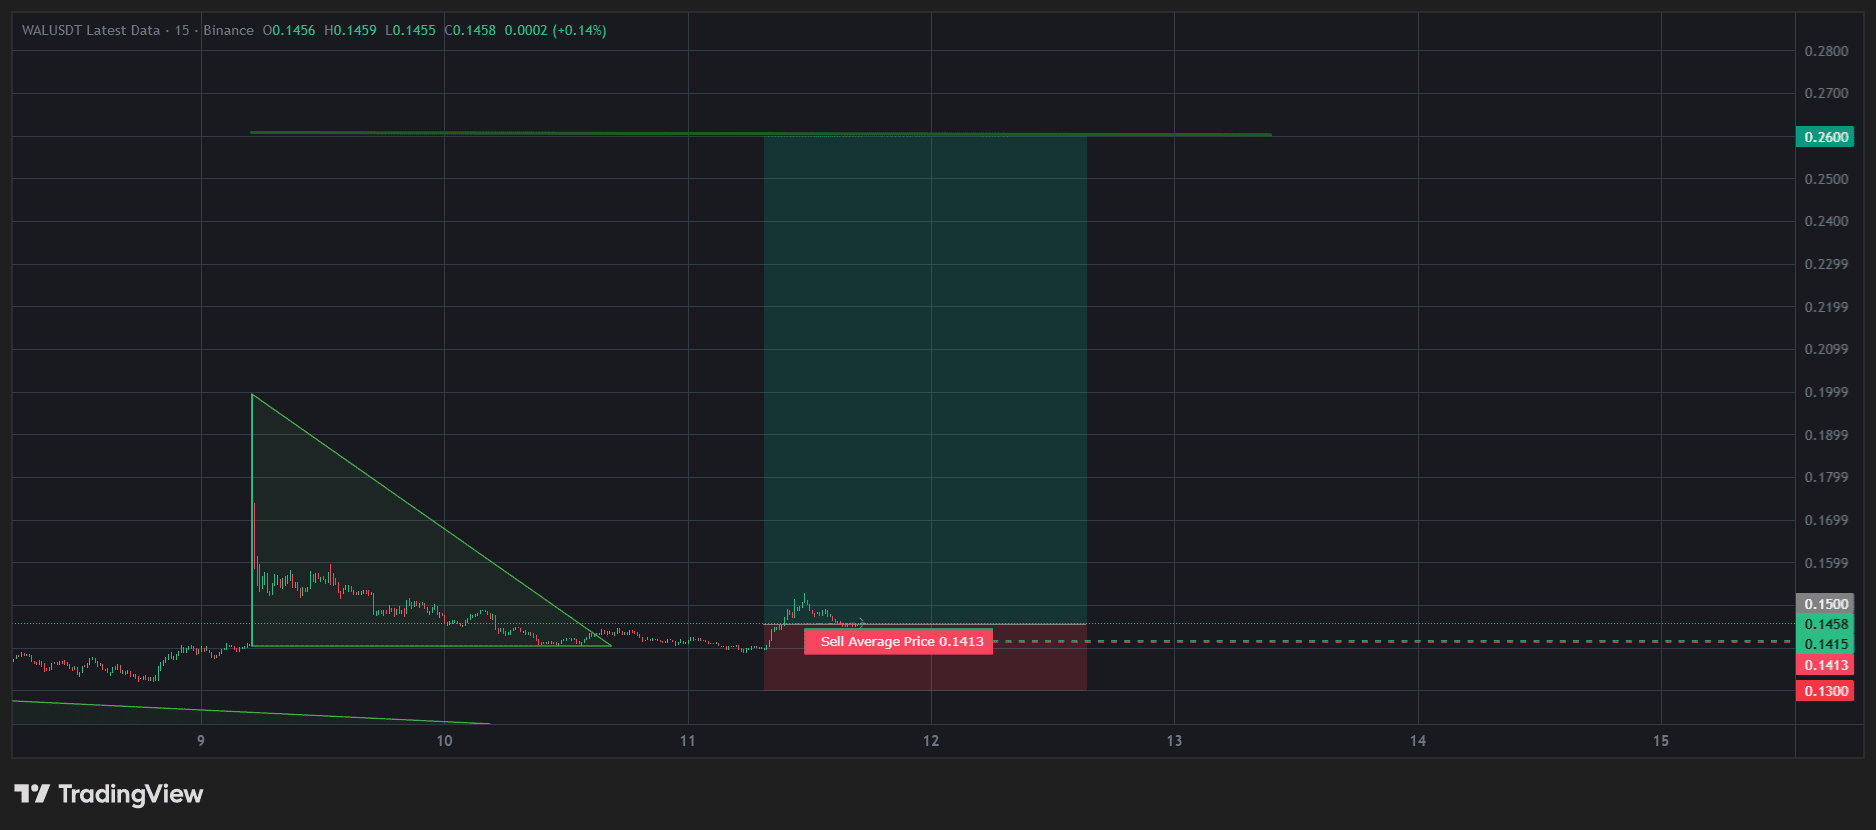Click date 12 on the time axis
This screenshot has width=1876, height=830.
[x=931, y=741]
